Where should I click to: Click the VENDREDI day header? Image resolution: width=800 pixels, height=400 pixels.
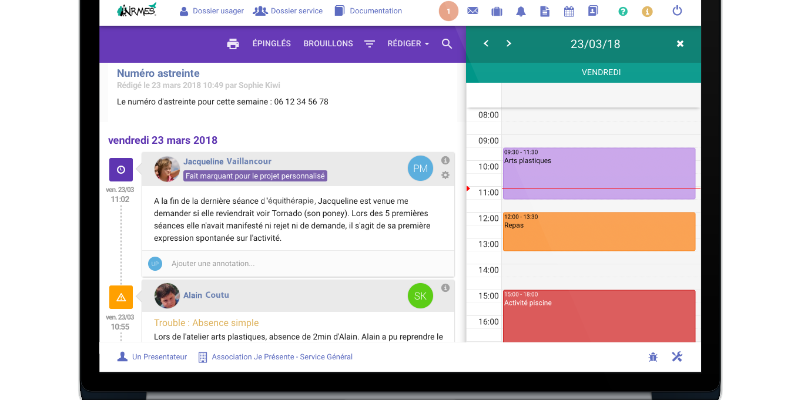click(601, 72)
